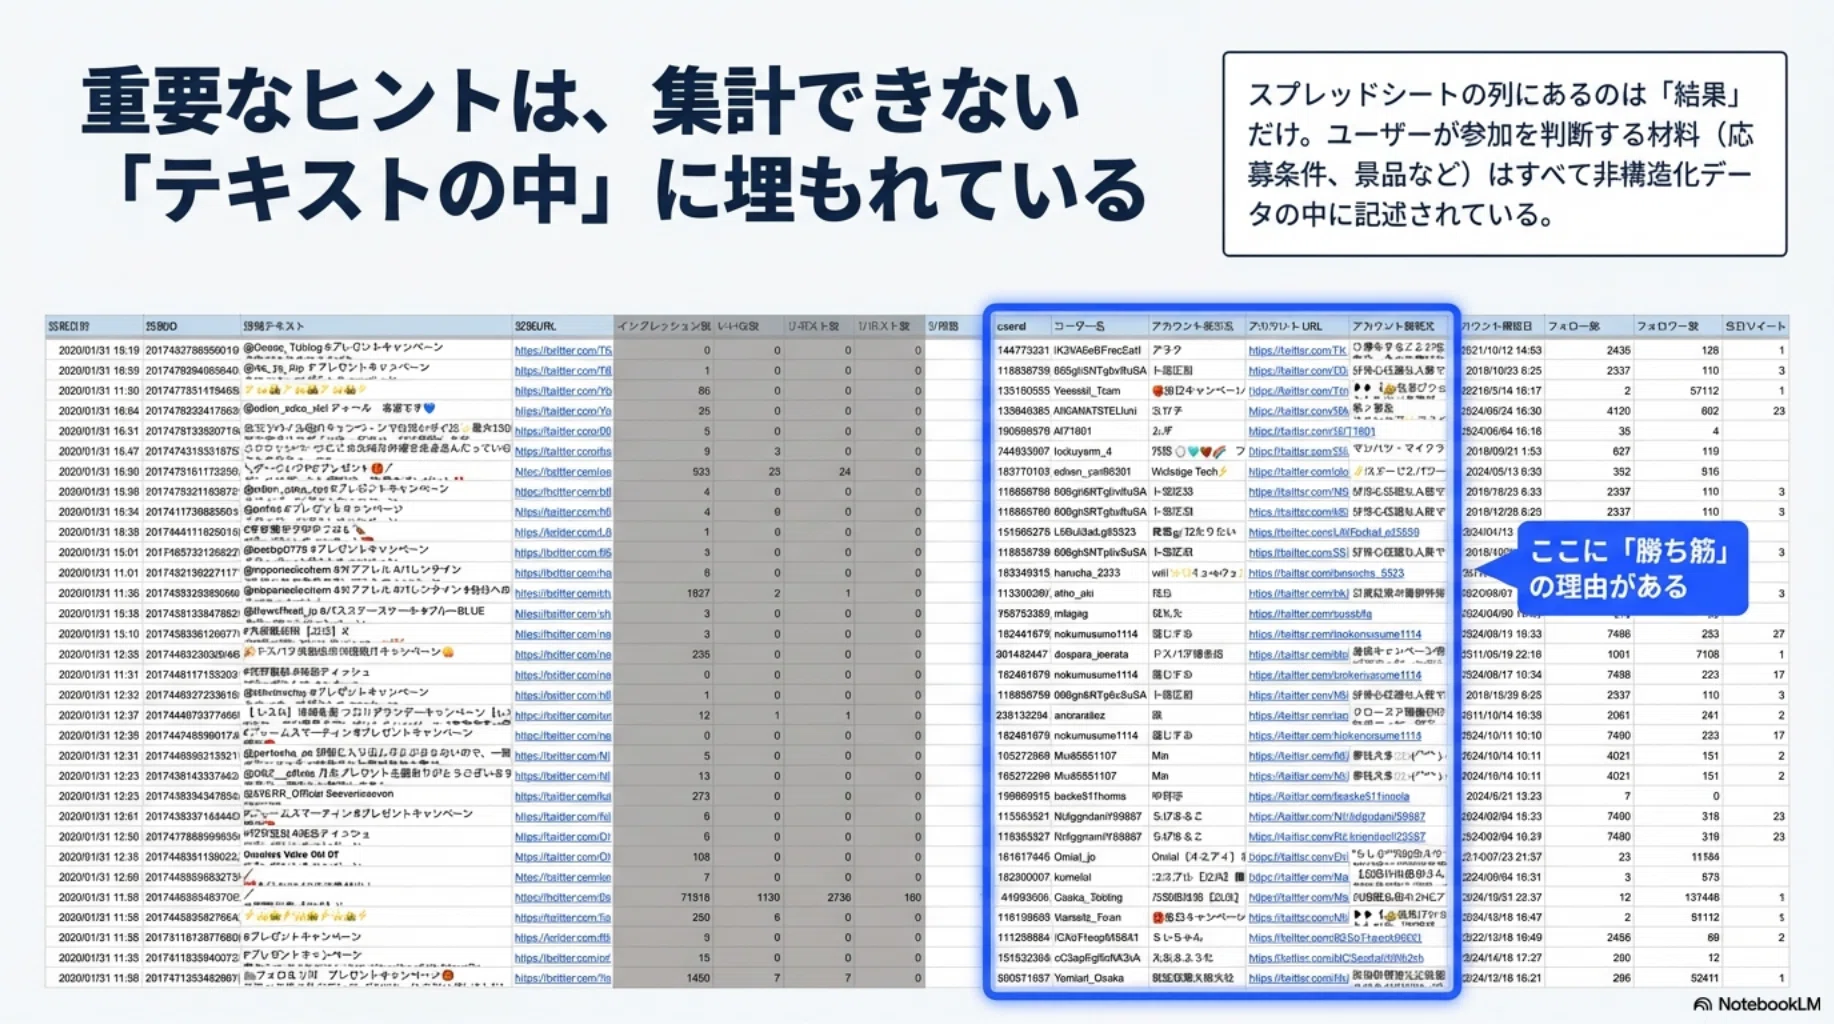Click the date cell 2024/6/21 13:23

tap(1503, 796)
